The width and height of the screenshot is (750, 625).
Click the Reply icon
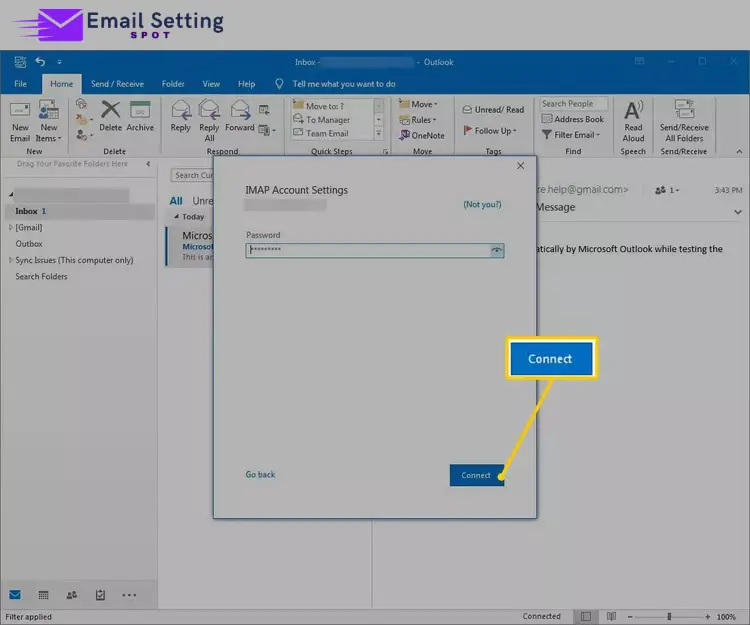pos(181,110)
